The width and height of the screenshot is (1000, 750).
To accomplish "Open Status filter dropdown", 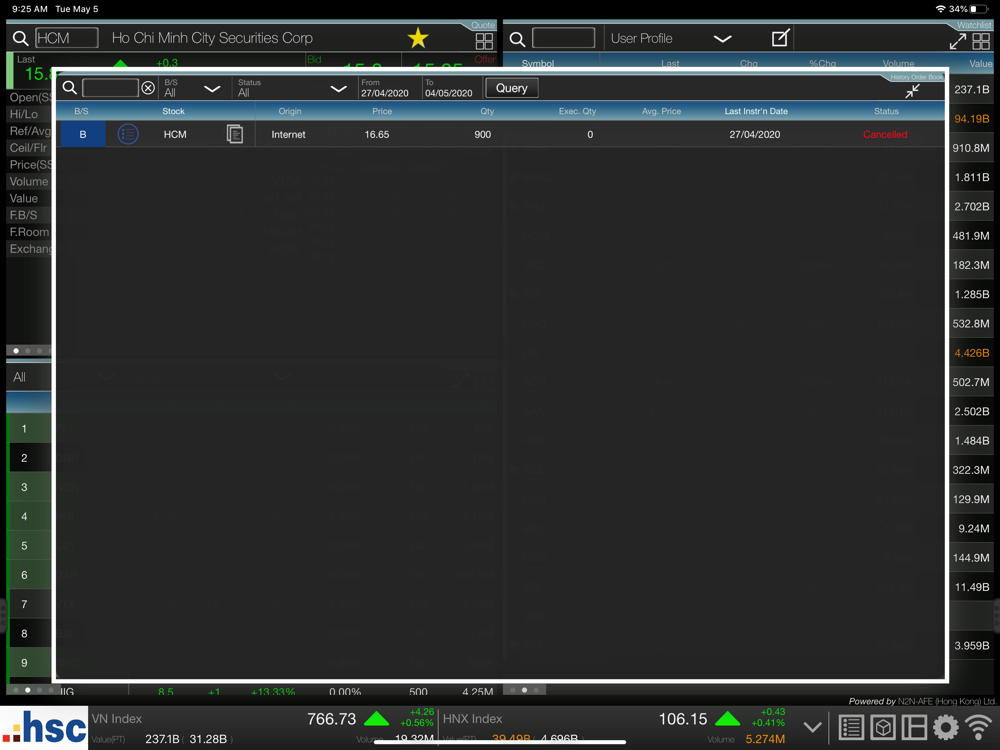I will click(292, 88).
